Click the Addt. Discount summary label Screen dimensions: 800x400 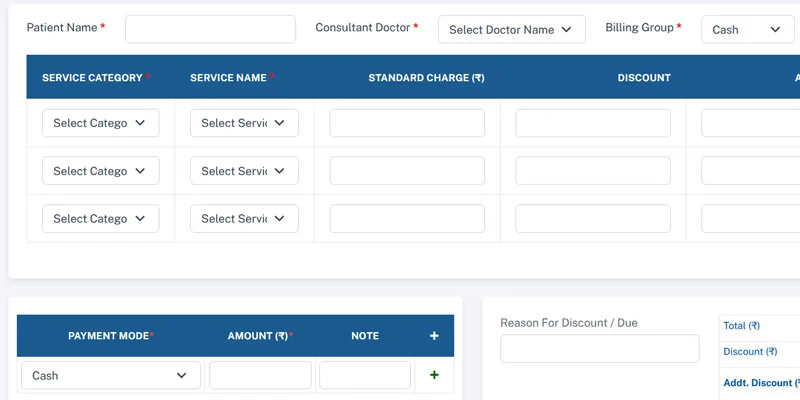pyautogui.click(x=761, y=383)
